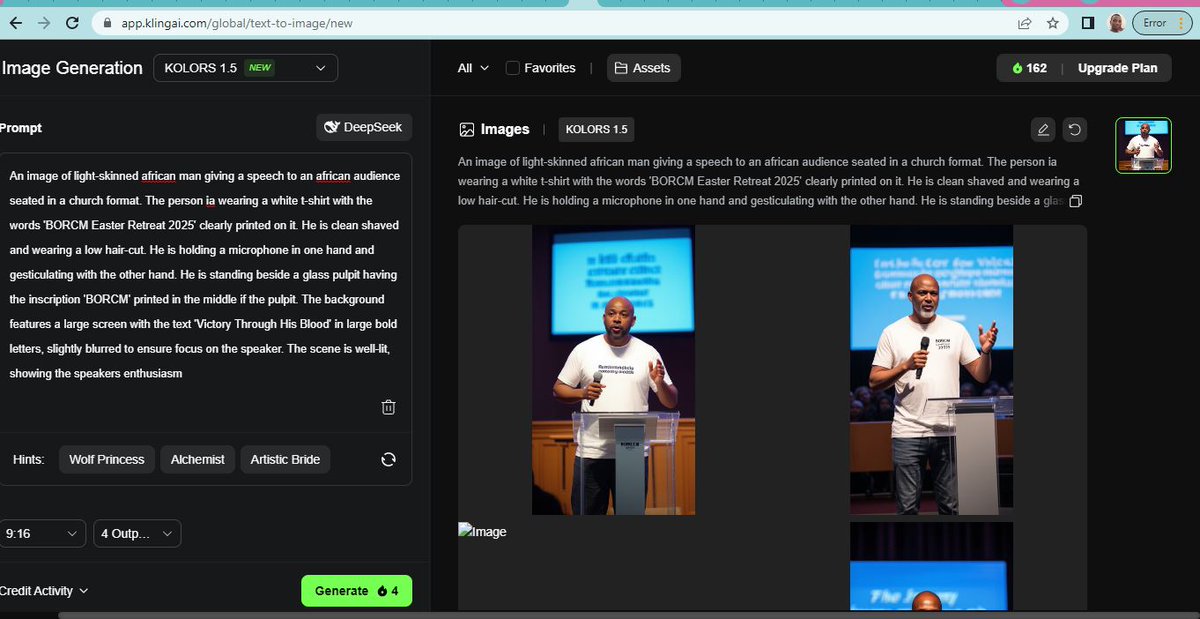Bookmark this page with the star icon
This screenshot has height=619, width=1200.
[1053, 22]
